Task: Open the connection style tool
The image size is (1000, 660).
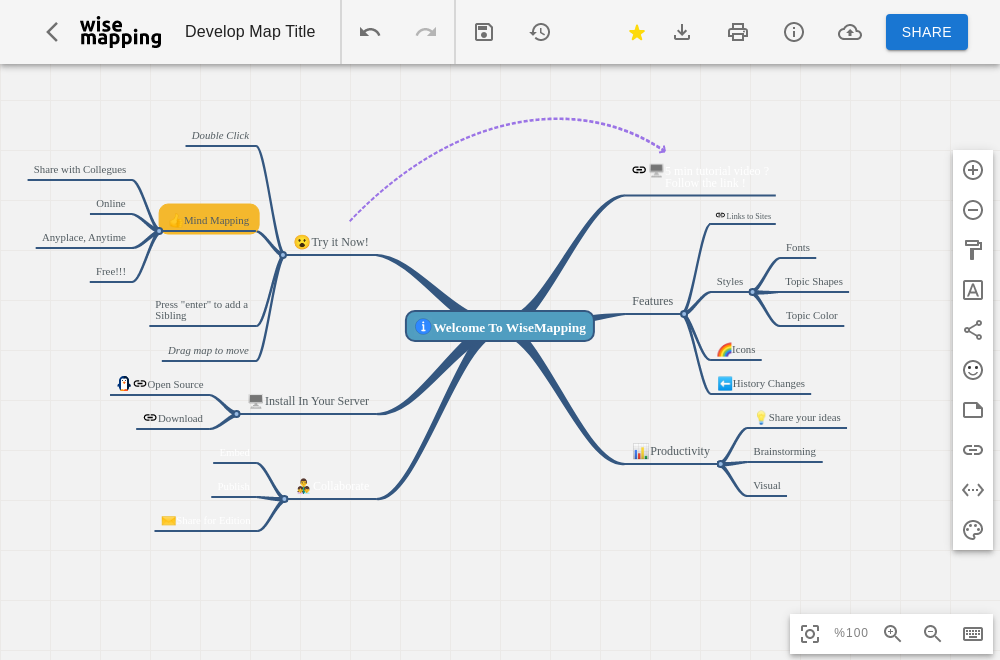Action: click(973, 330)
